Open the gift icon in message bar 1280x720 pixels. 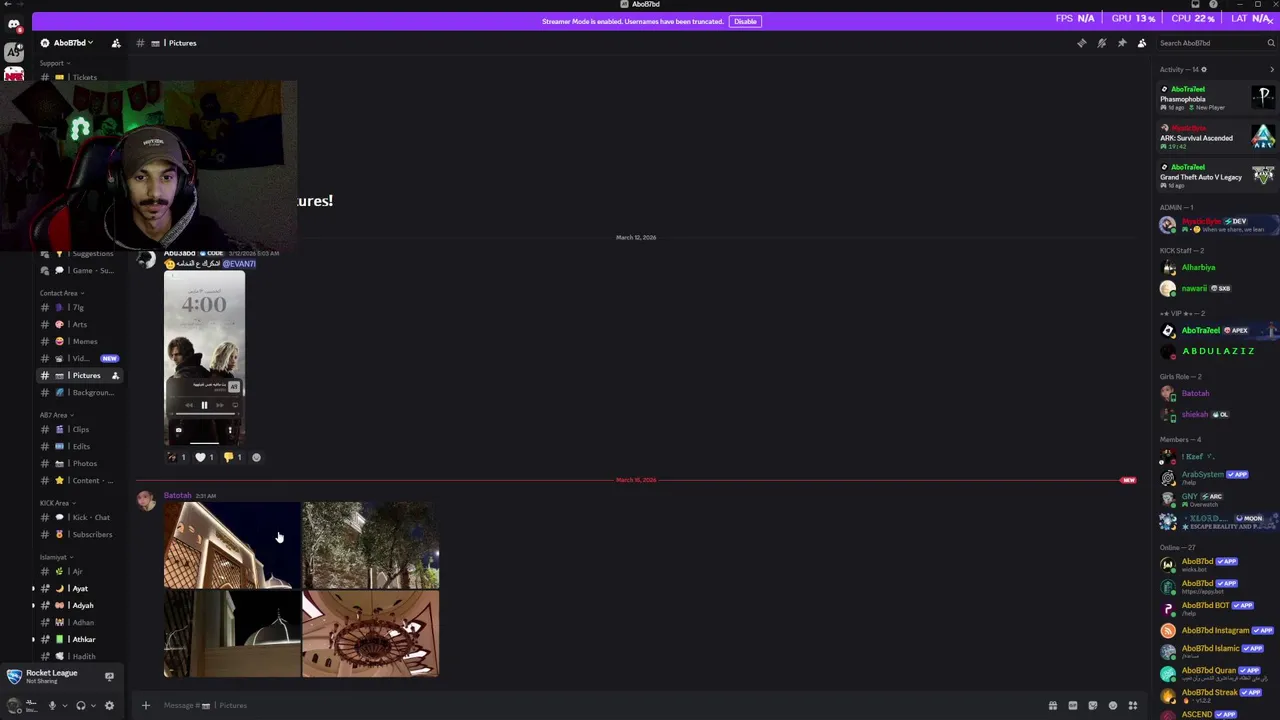coord(1052,705)
